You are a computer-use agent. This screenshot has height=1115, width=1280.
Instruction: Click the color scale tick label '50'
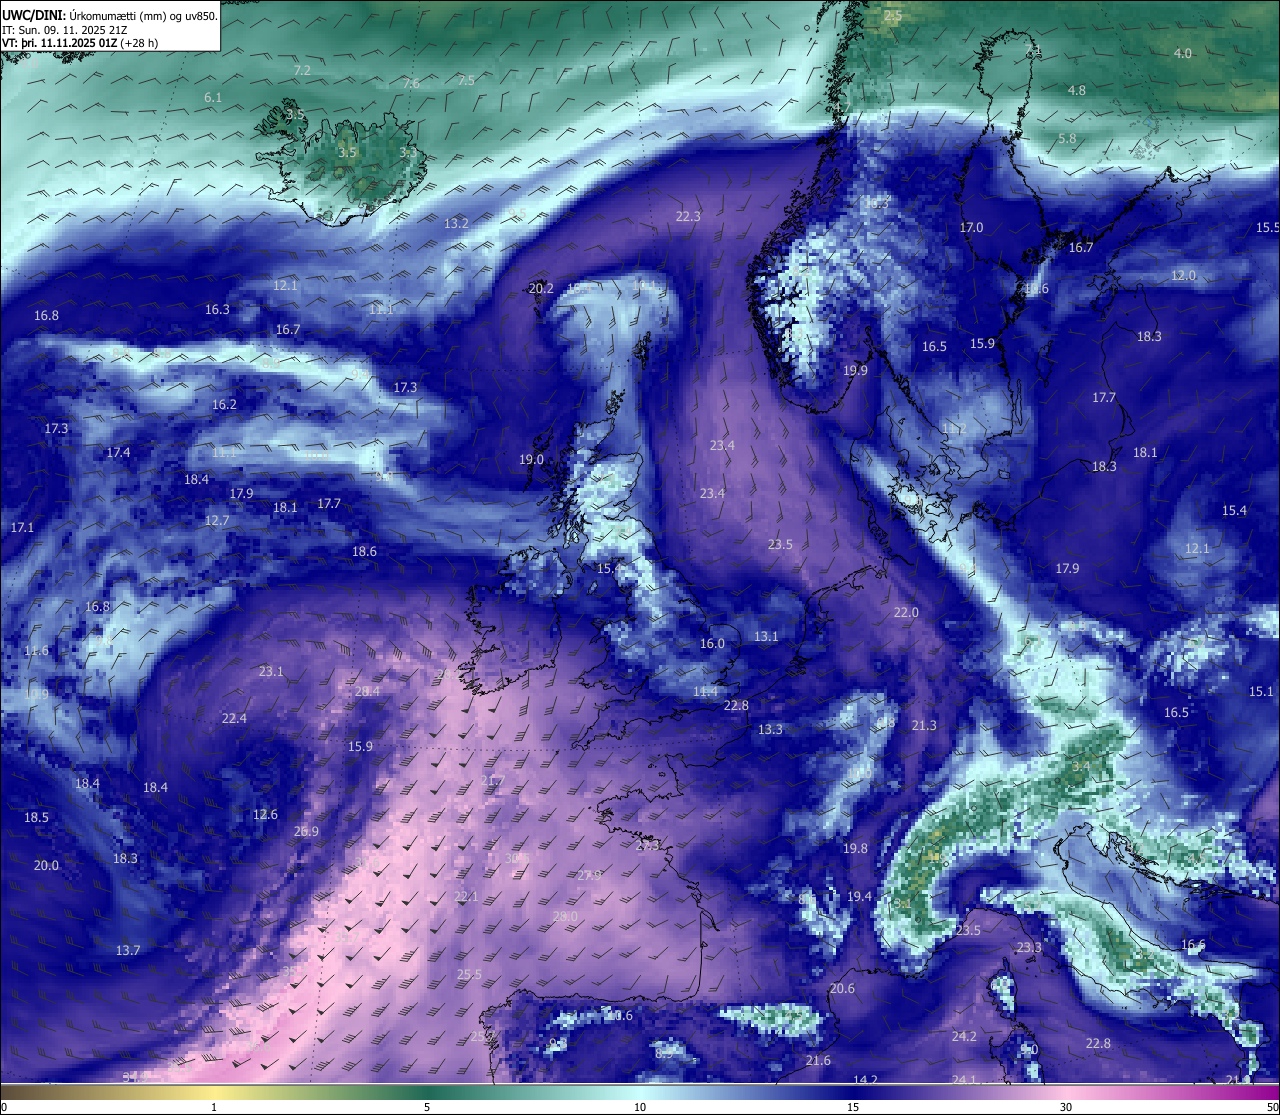point(1272,1107)
